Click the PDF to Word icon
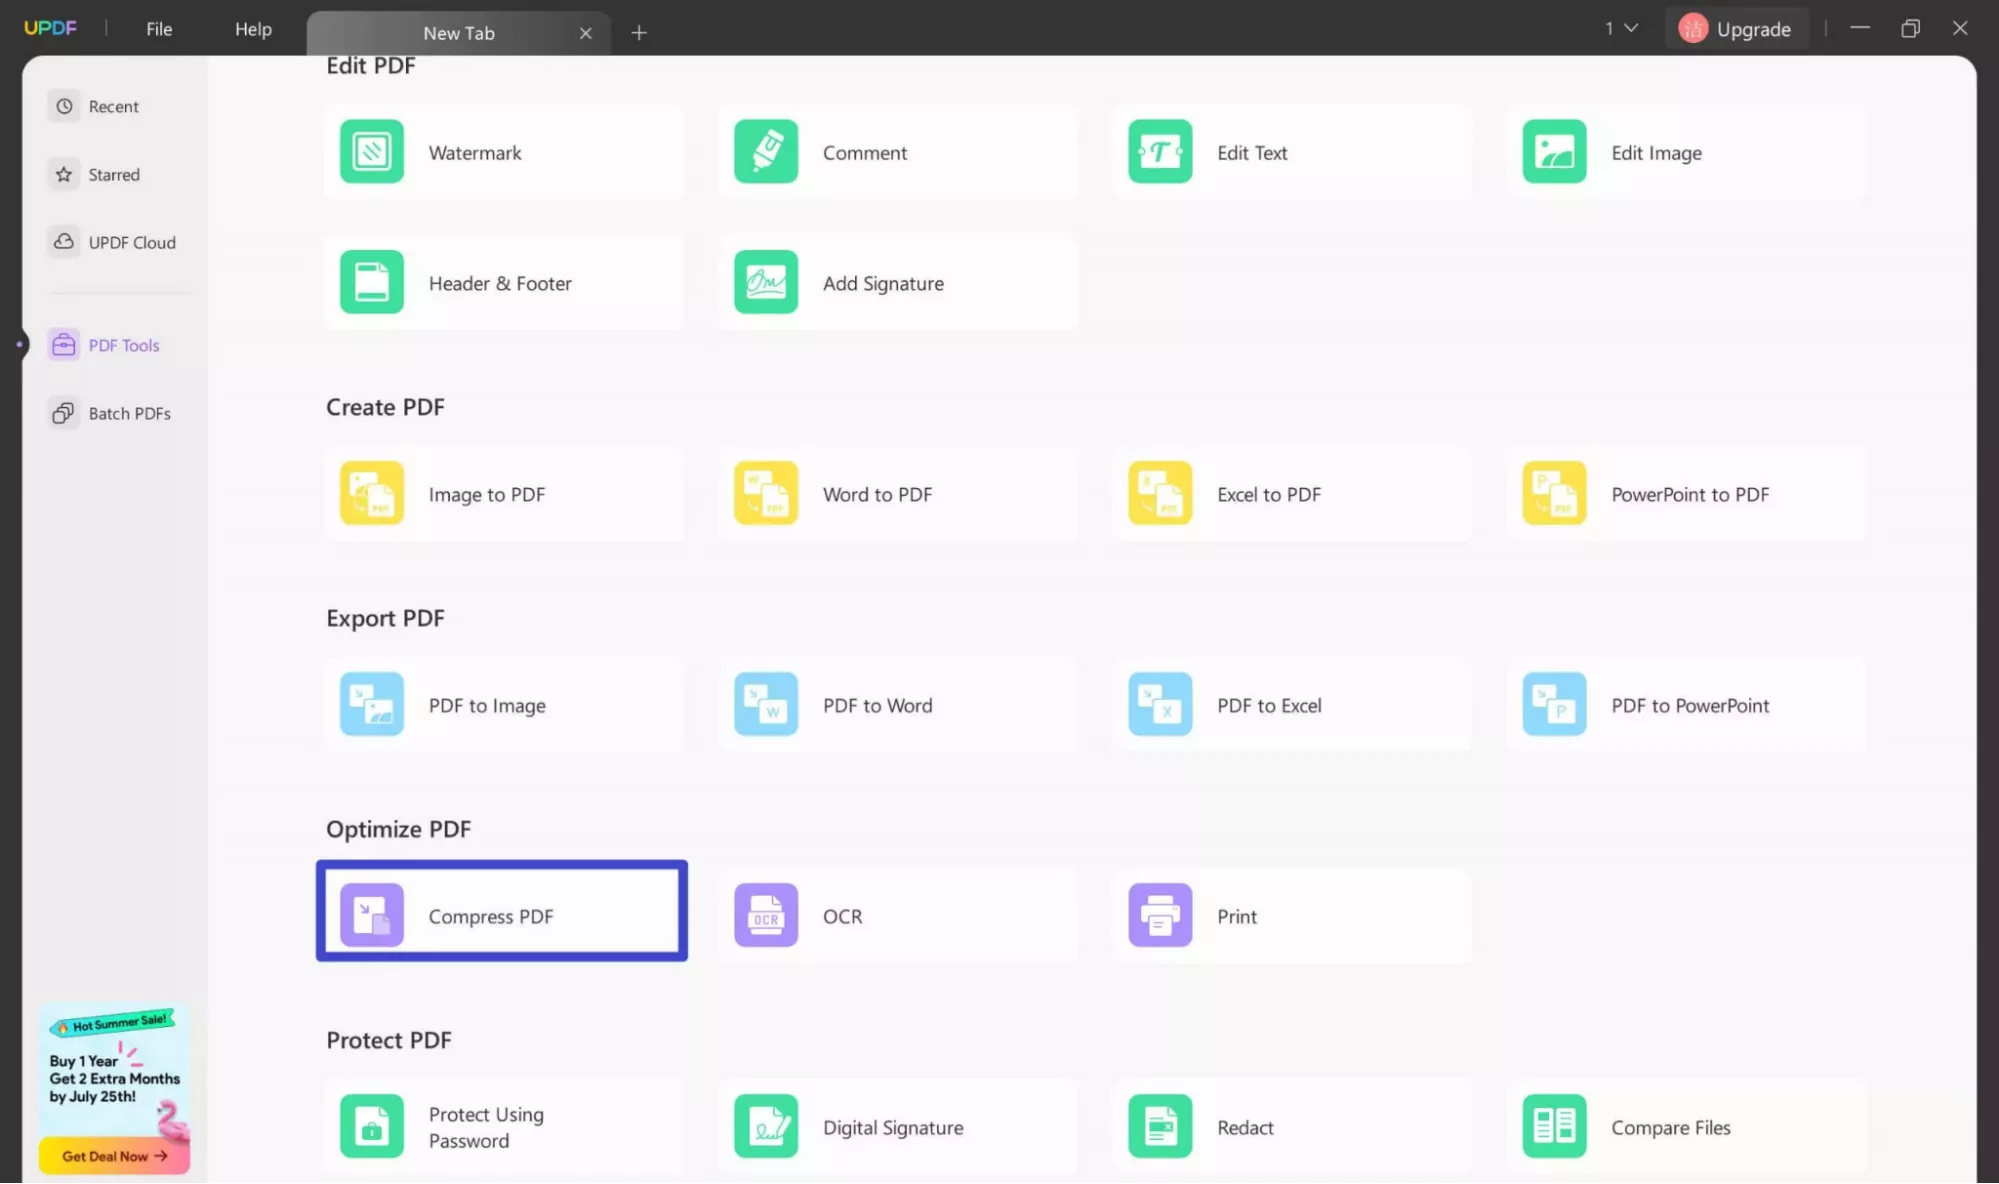 (766, 704)
